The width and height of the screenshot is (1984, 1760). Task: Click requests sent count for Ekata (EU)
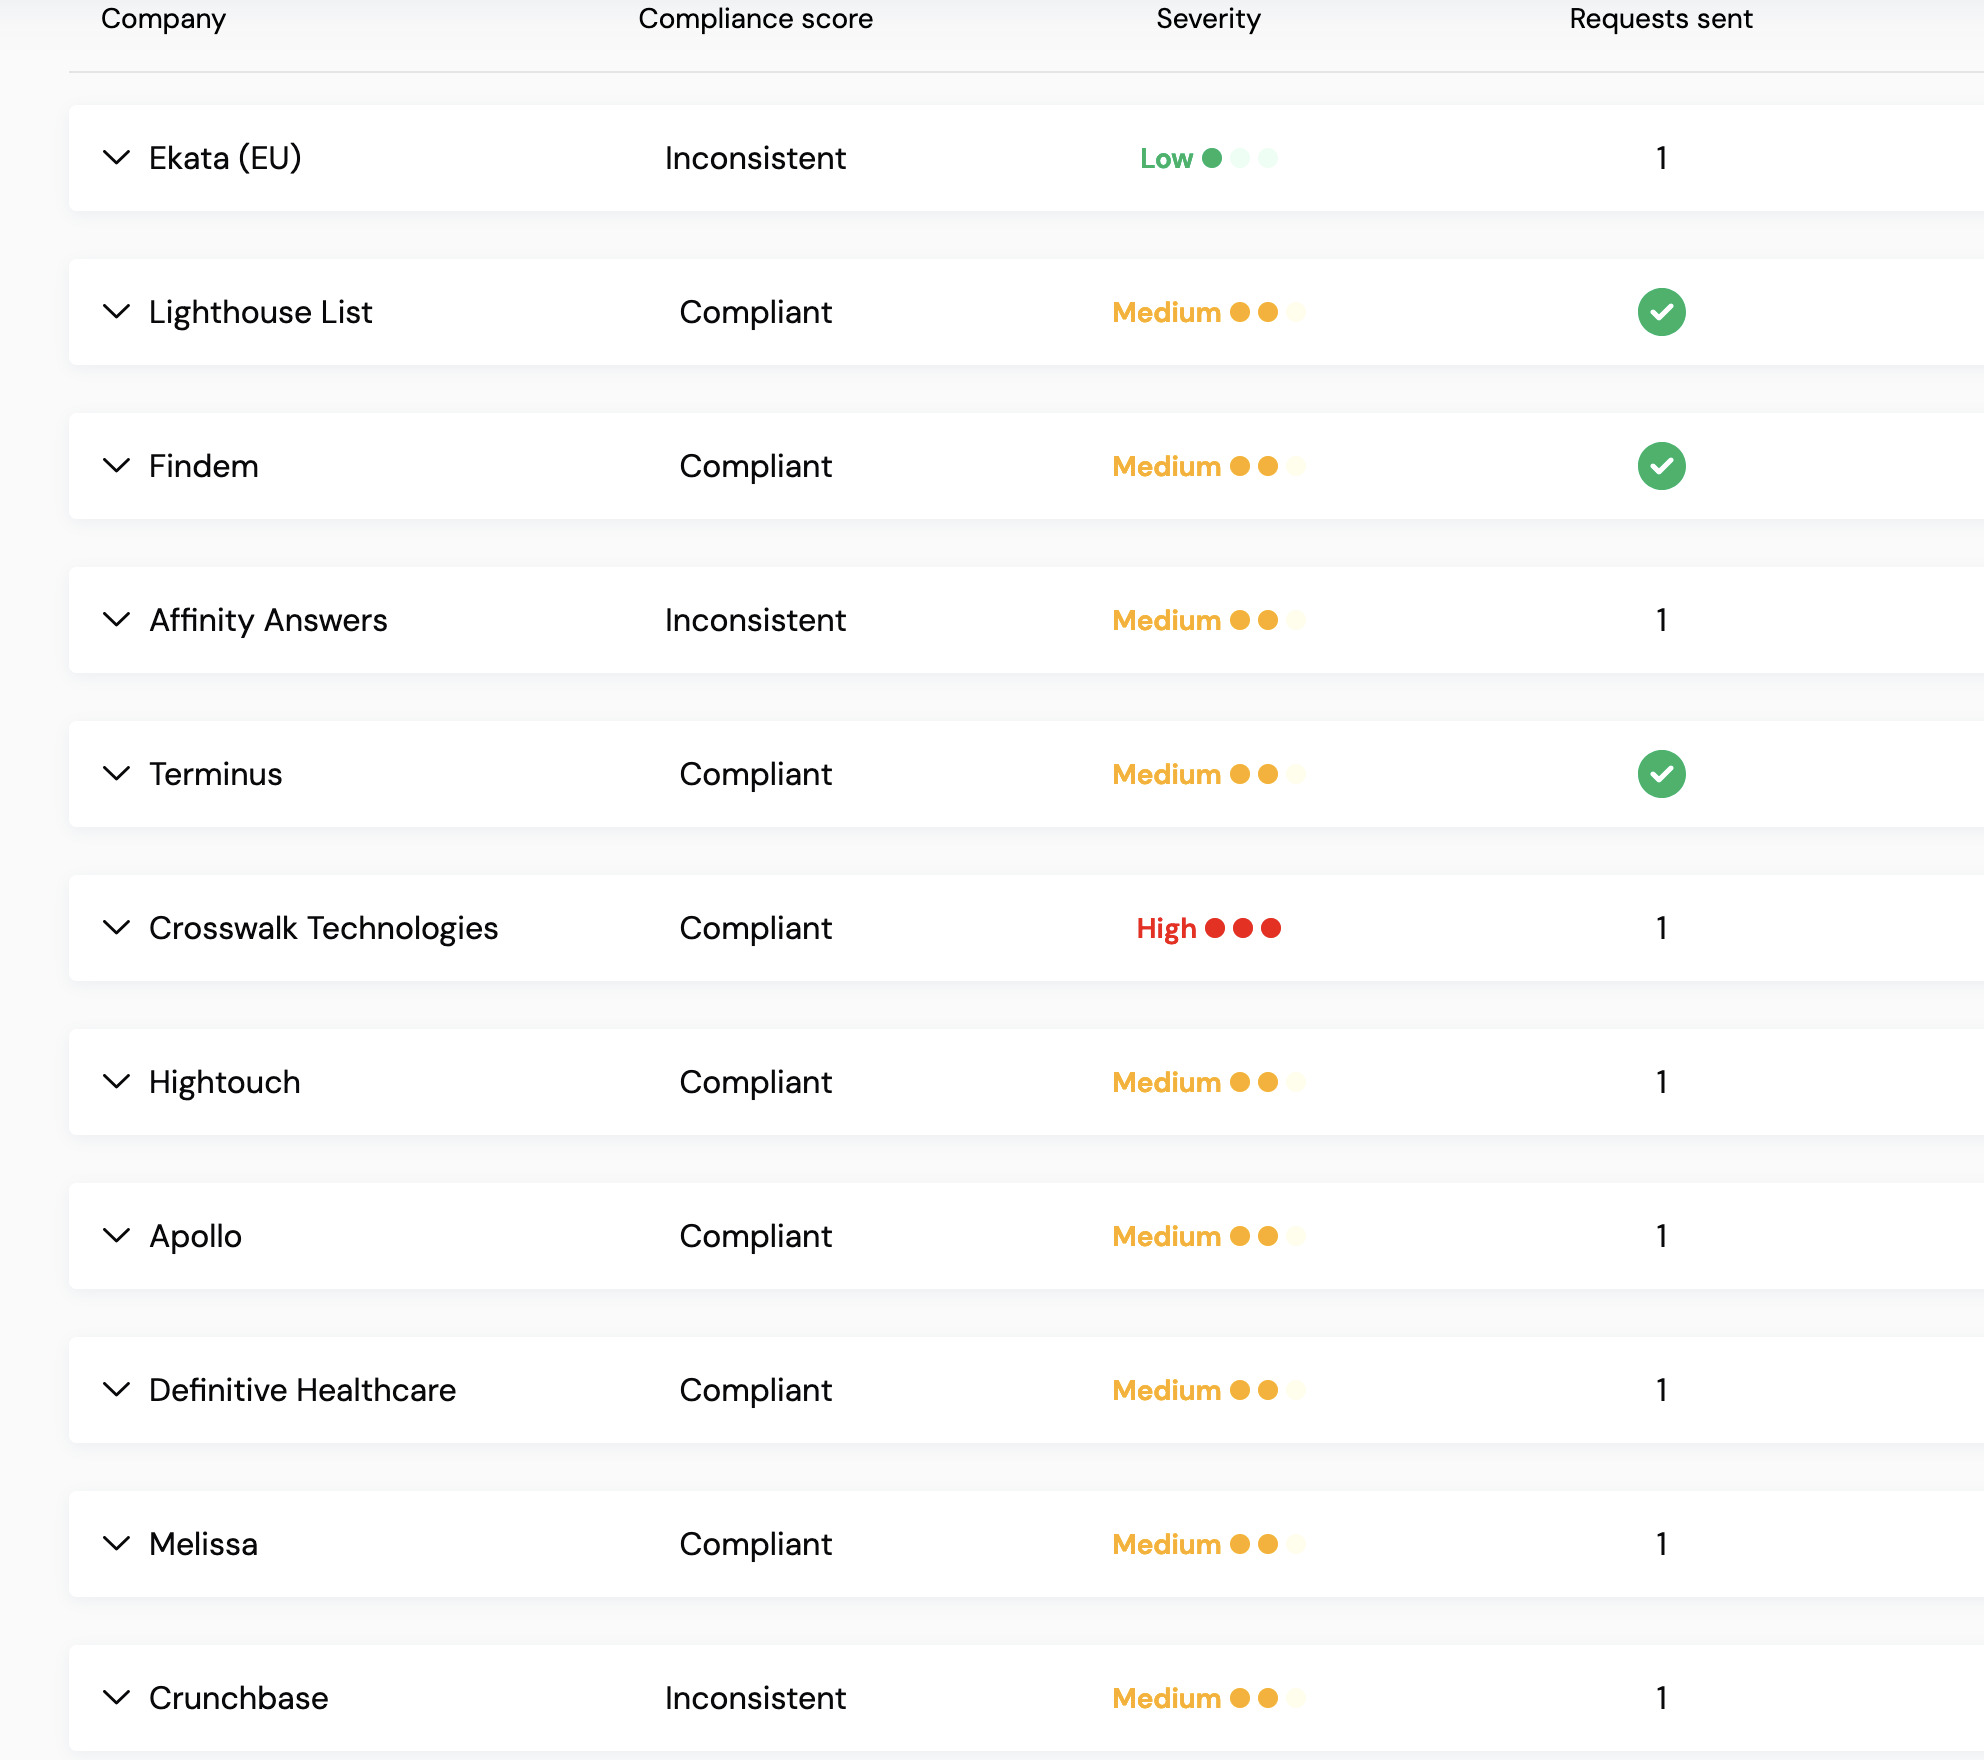pos(1661,158)
